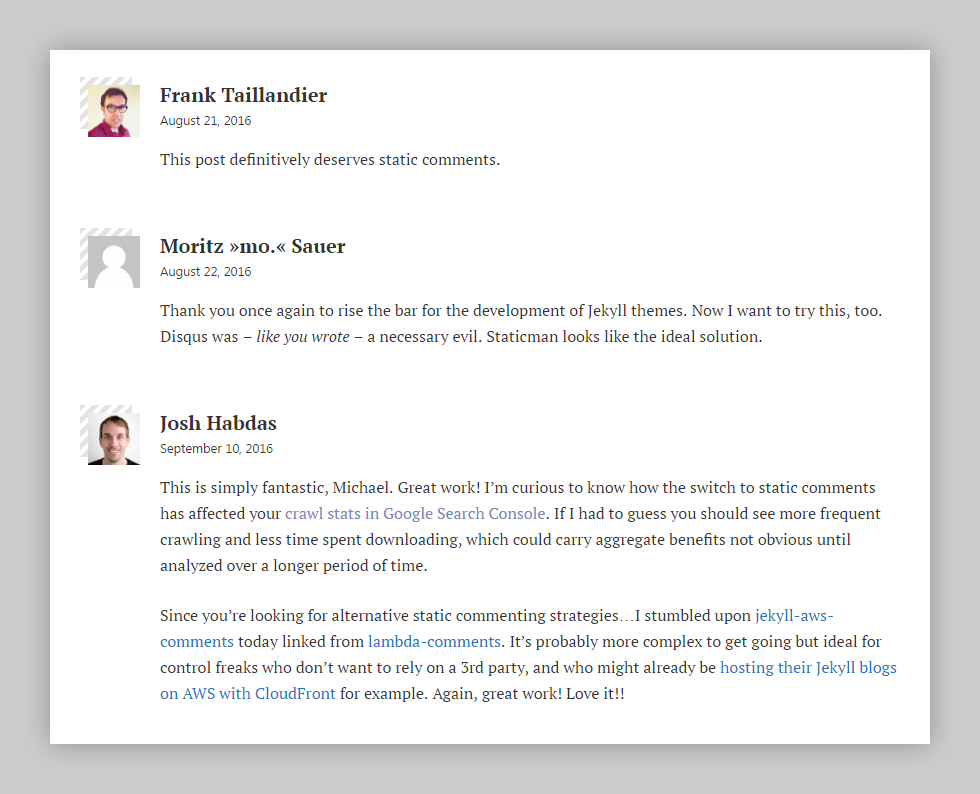Open the hosting Jekyll blogs on AWS CloudFront link
The width and height of the screenshot is (980, 794).
[807, 667]
